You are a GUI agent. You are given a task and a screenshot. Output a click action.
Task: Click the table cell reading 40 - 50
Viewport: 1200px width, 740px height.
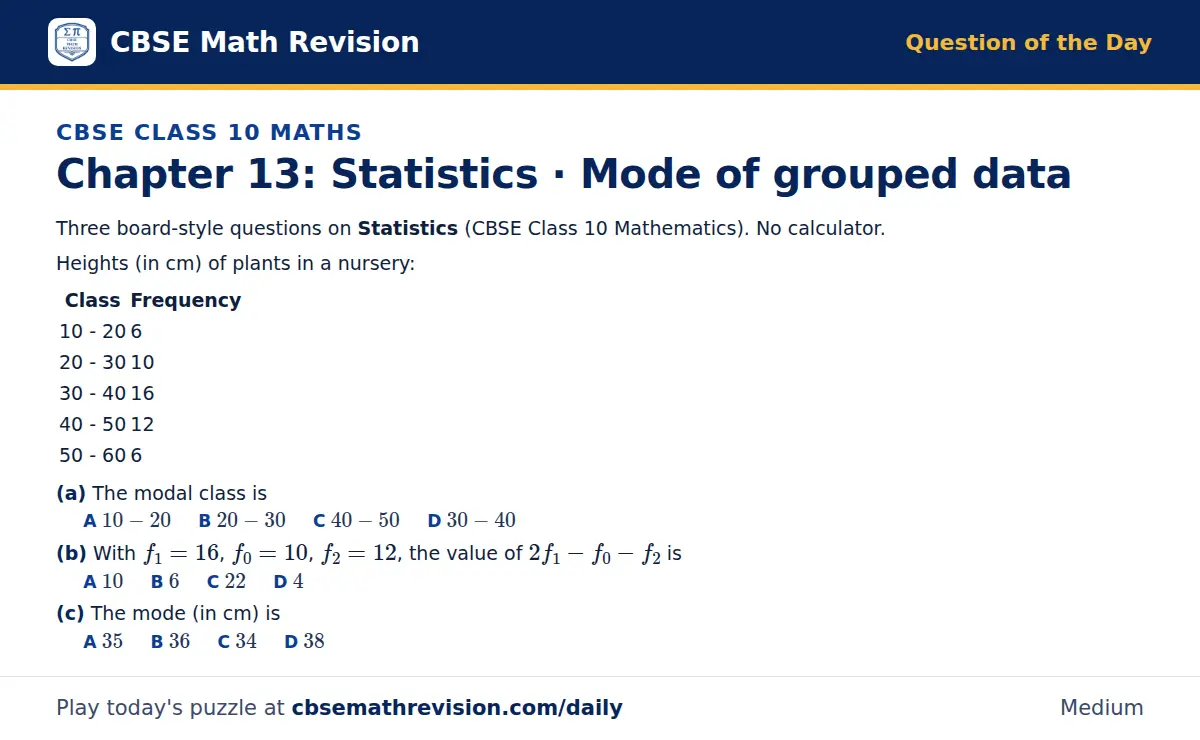tap(92, 424)
